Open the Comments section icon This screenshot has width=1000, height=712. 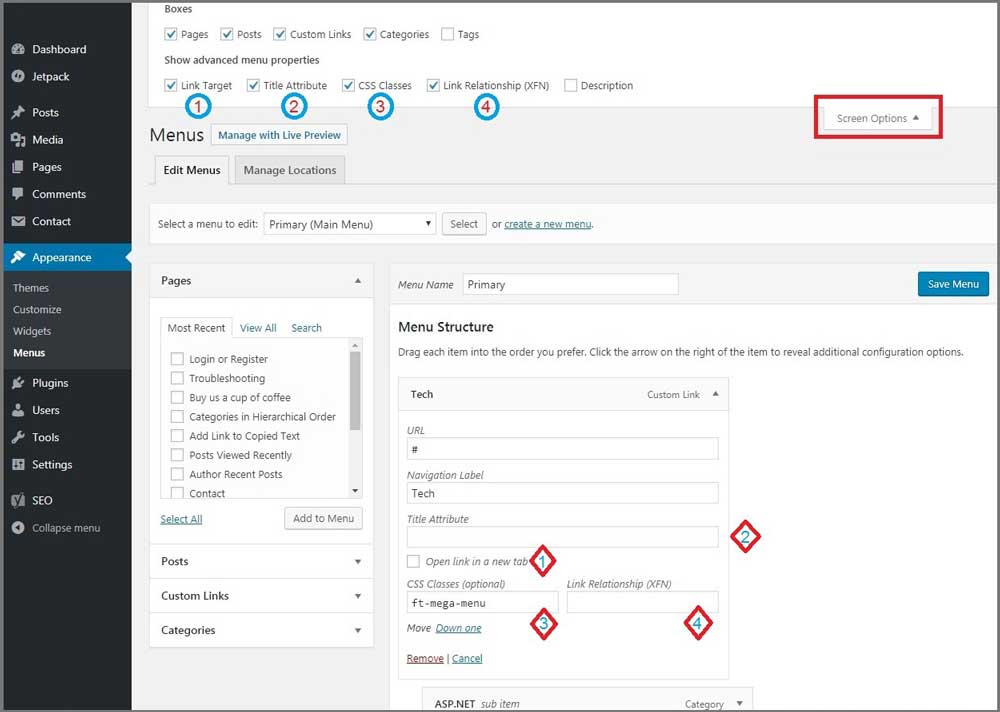(x=17, y=194)
